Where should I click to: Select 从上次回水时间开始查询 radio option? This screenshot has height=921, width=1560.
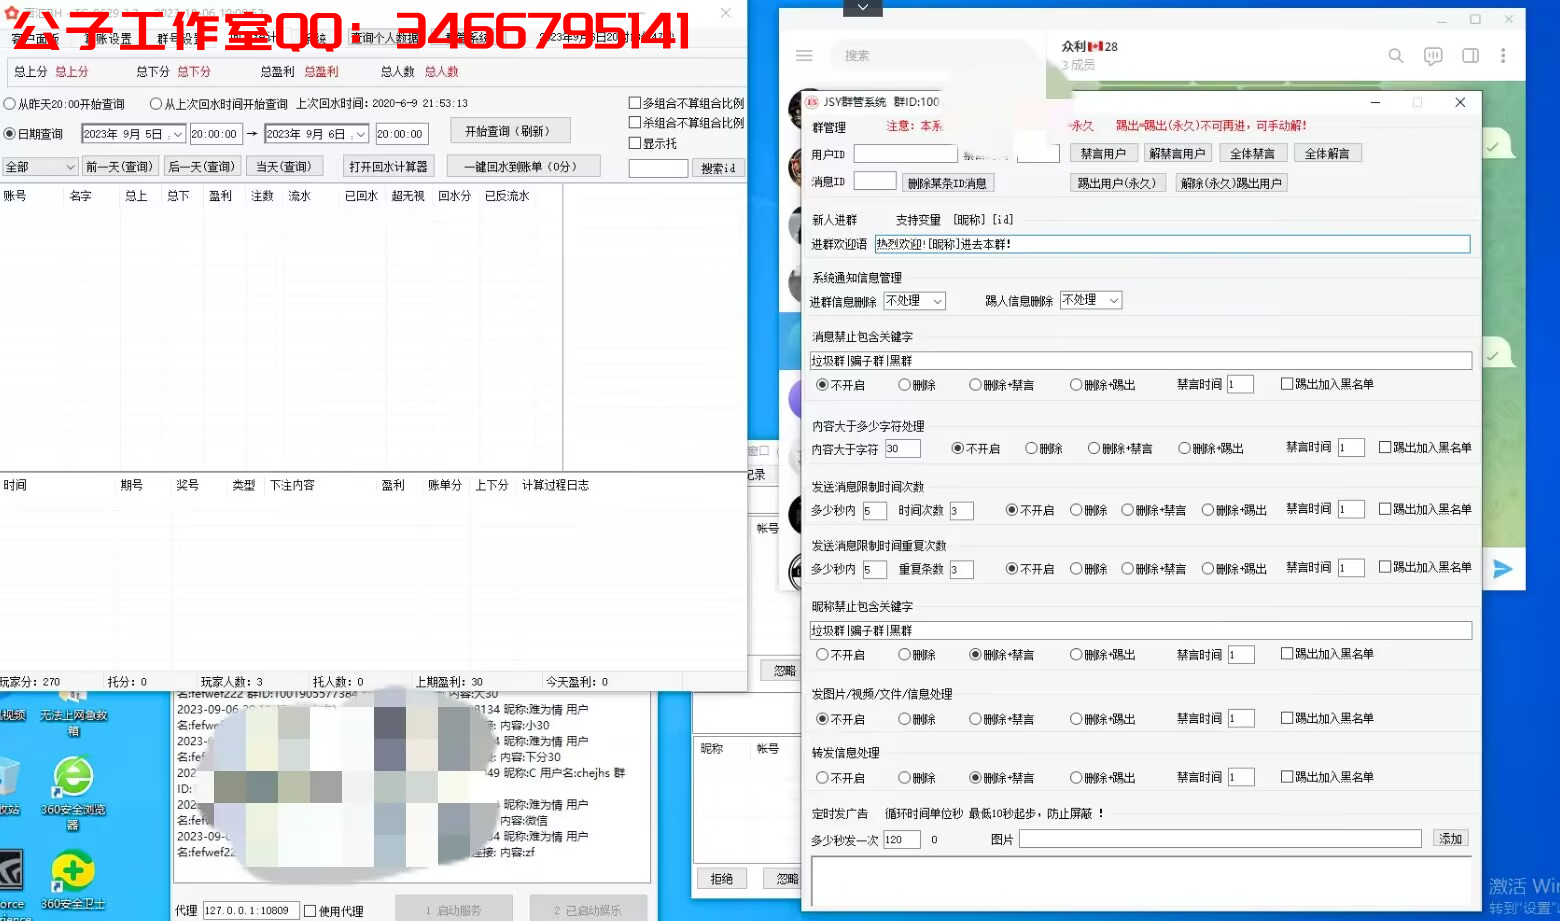(156, 104)
